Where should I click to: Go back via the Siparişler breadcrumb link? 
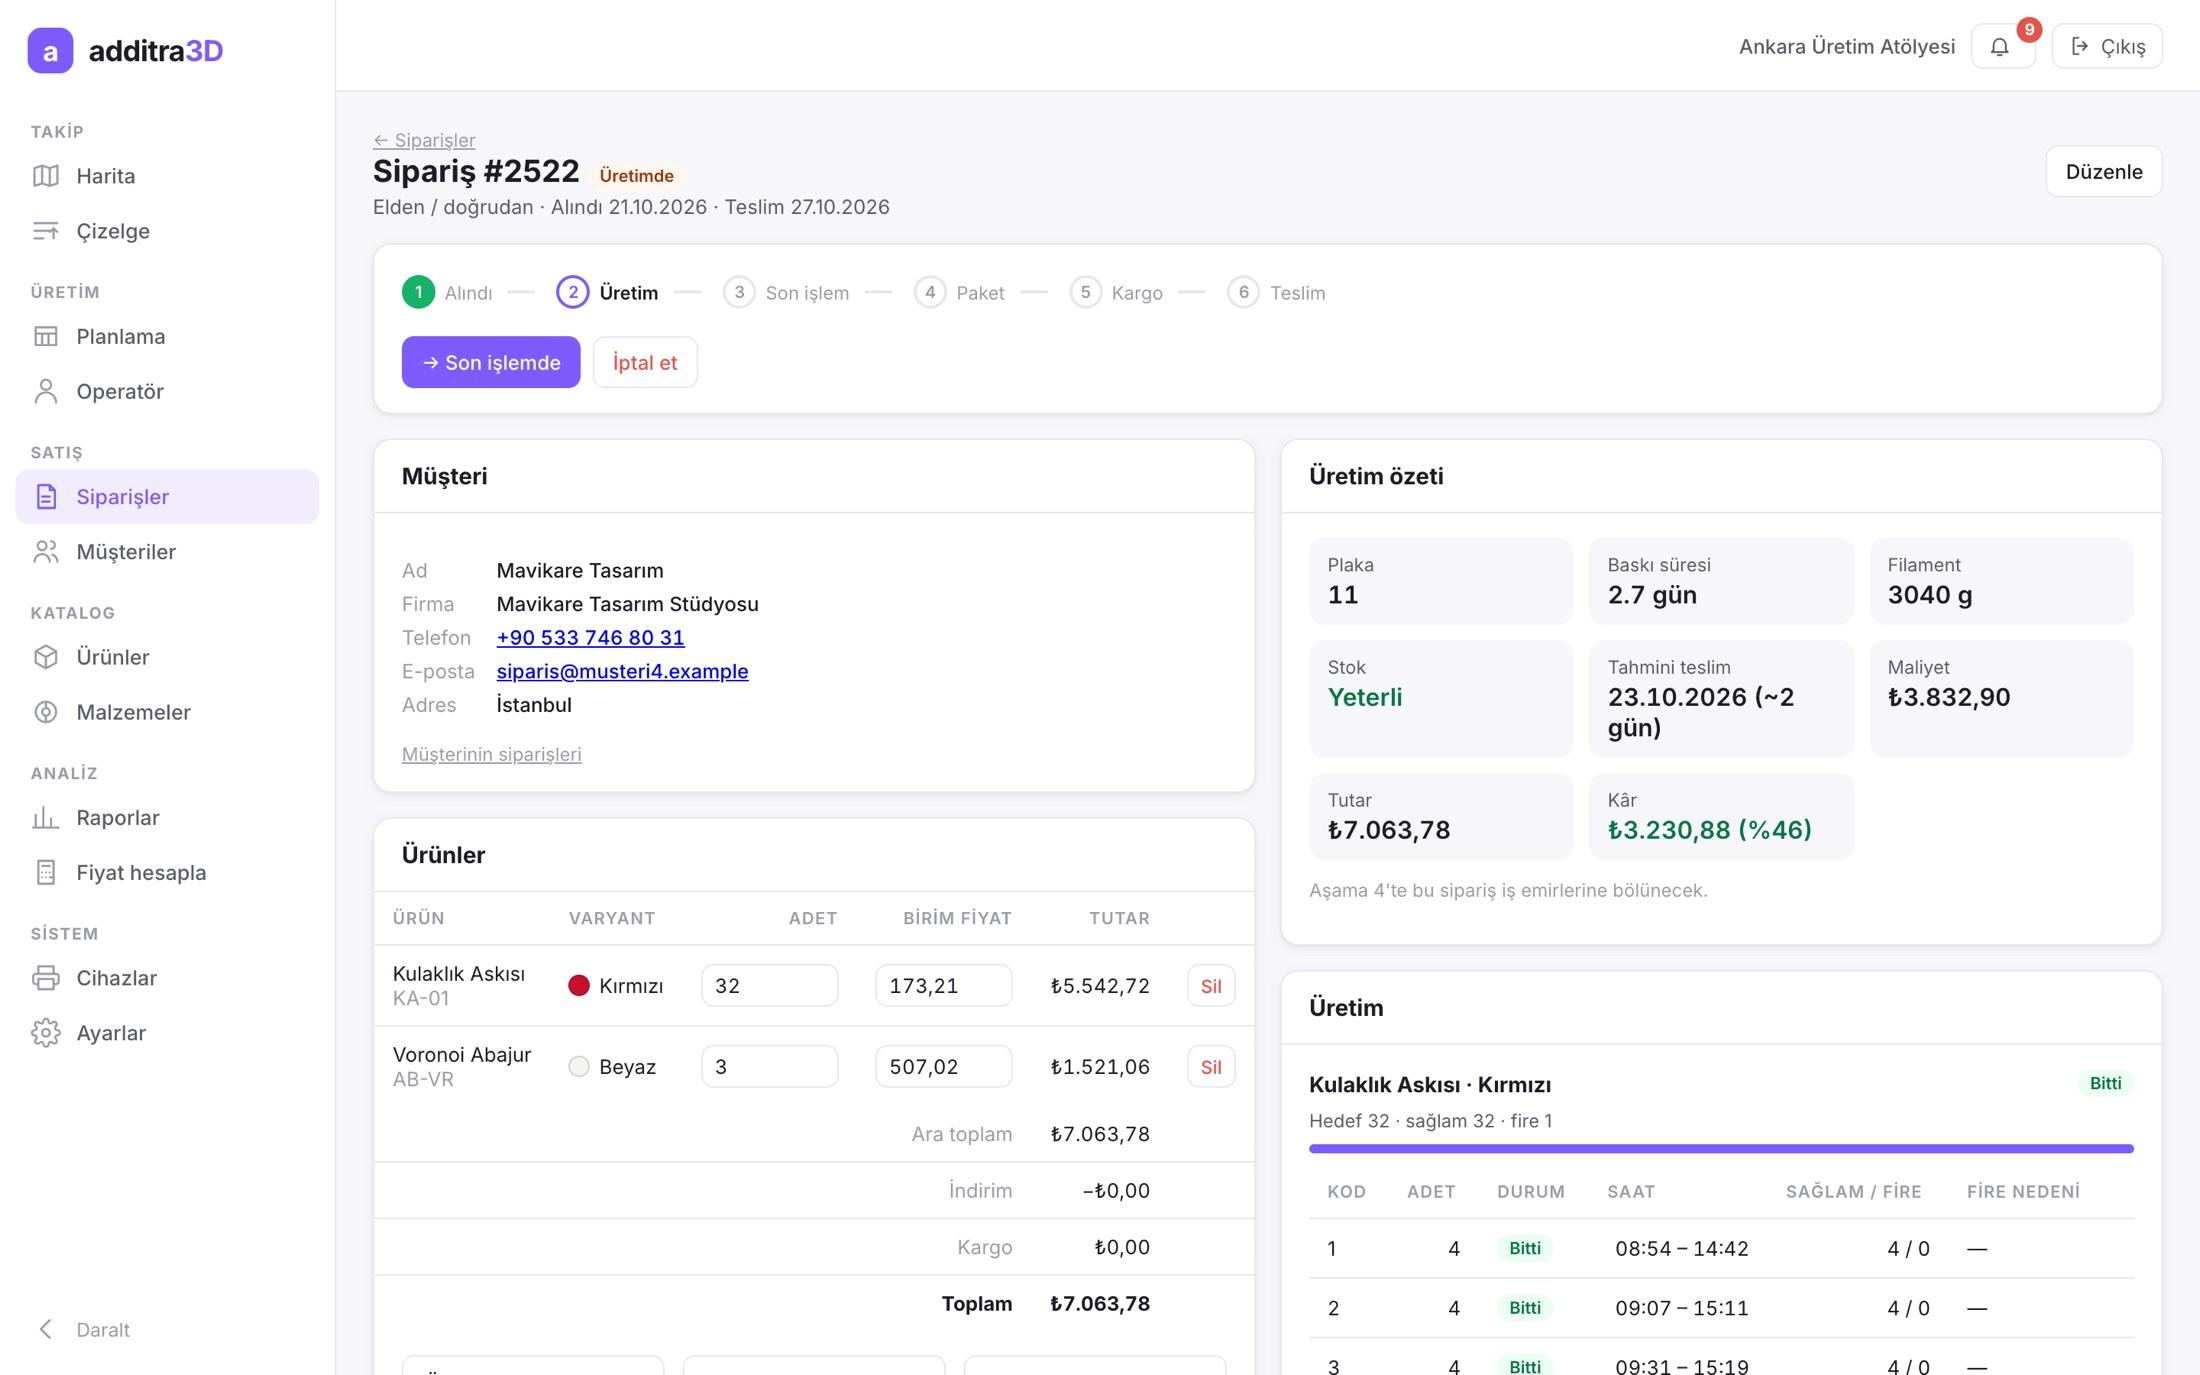tap(424, 140)
